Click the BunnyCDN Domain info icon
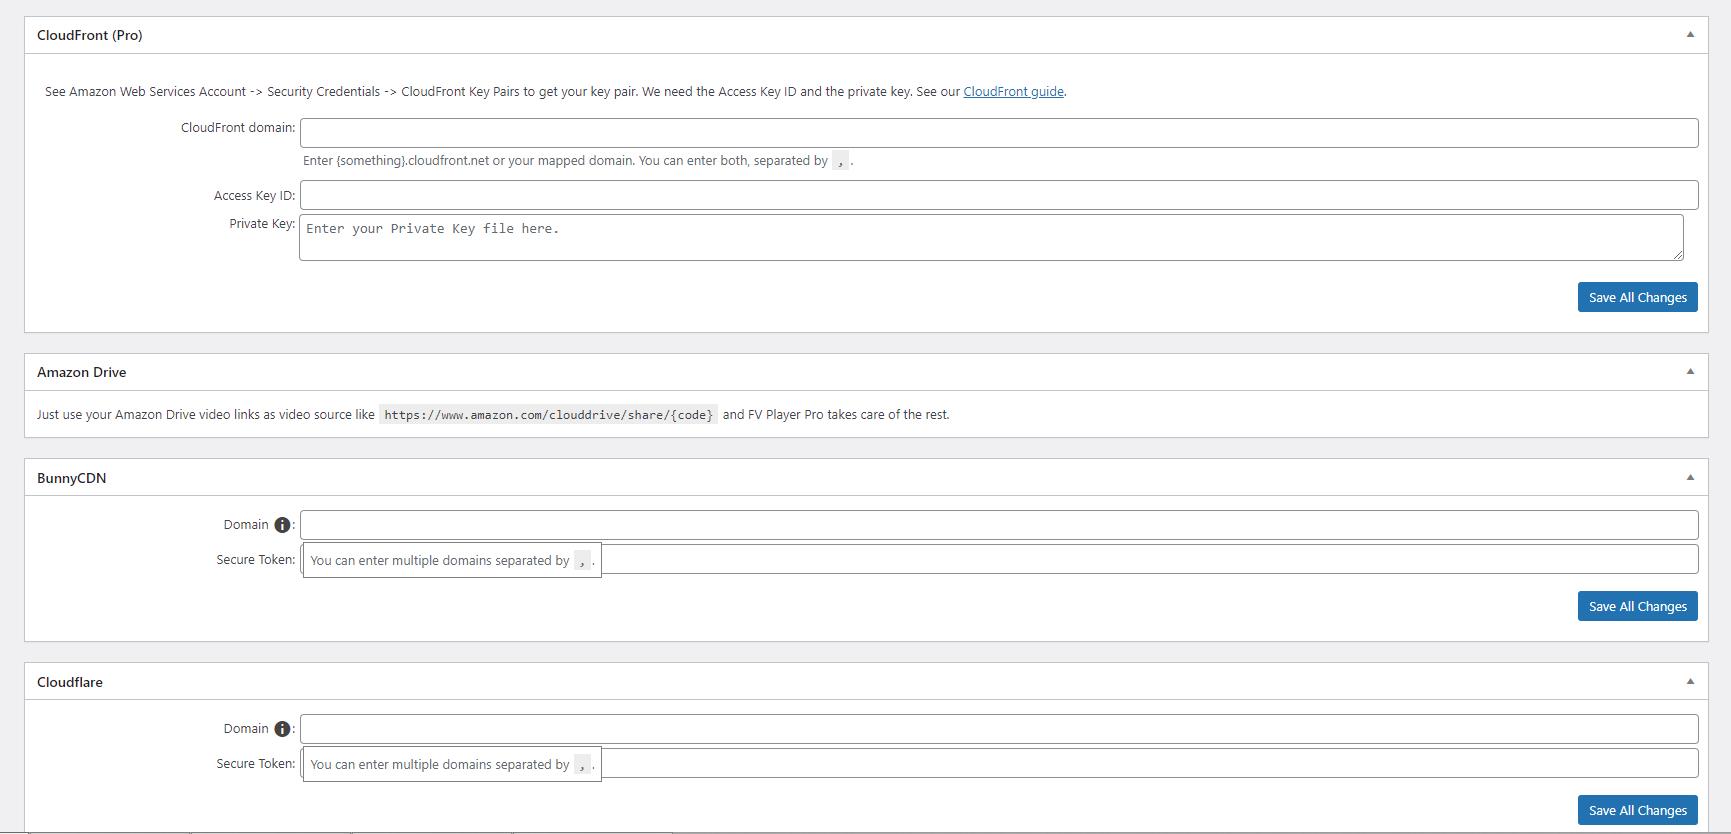This screenshot has width=1731, height=834. [282, 525]
